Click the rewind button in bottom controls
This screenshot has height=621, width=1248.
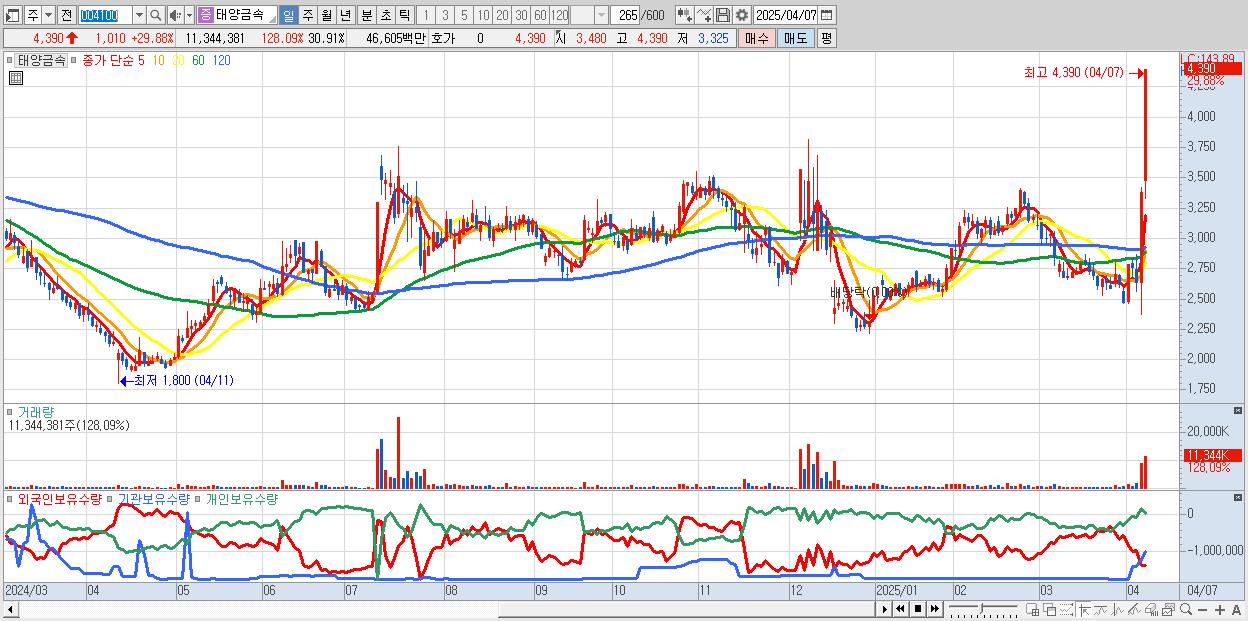(900, 609)
